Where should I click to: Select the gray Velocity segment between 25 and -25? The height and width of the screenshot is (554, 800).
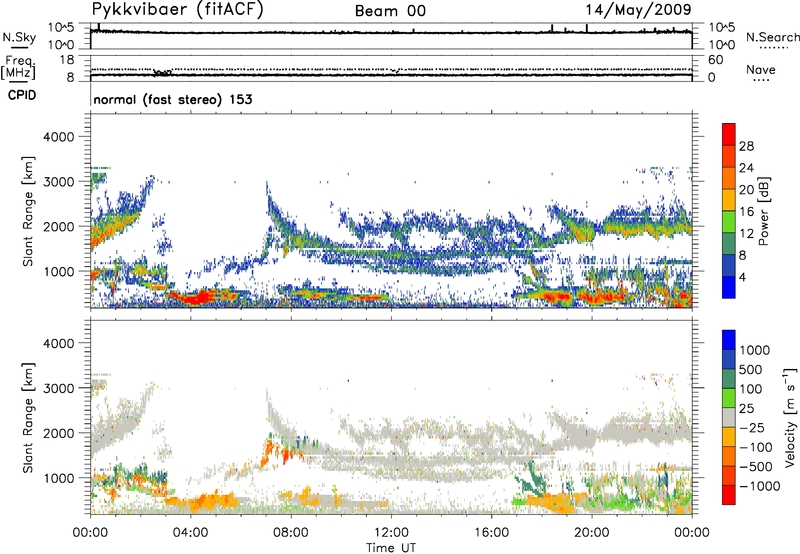tap(729, 418)
